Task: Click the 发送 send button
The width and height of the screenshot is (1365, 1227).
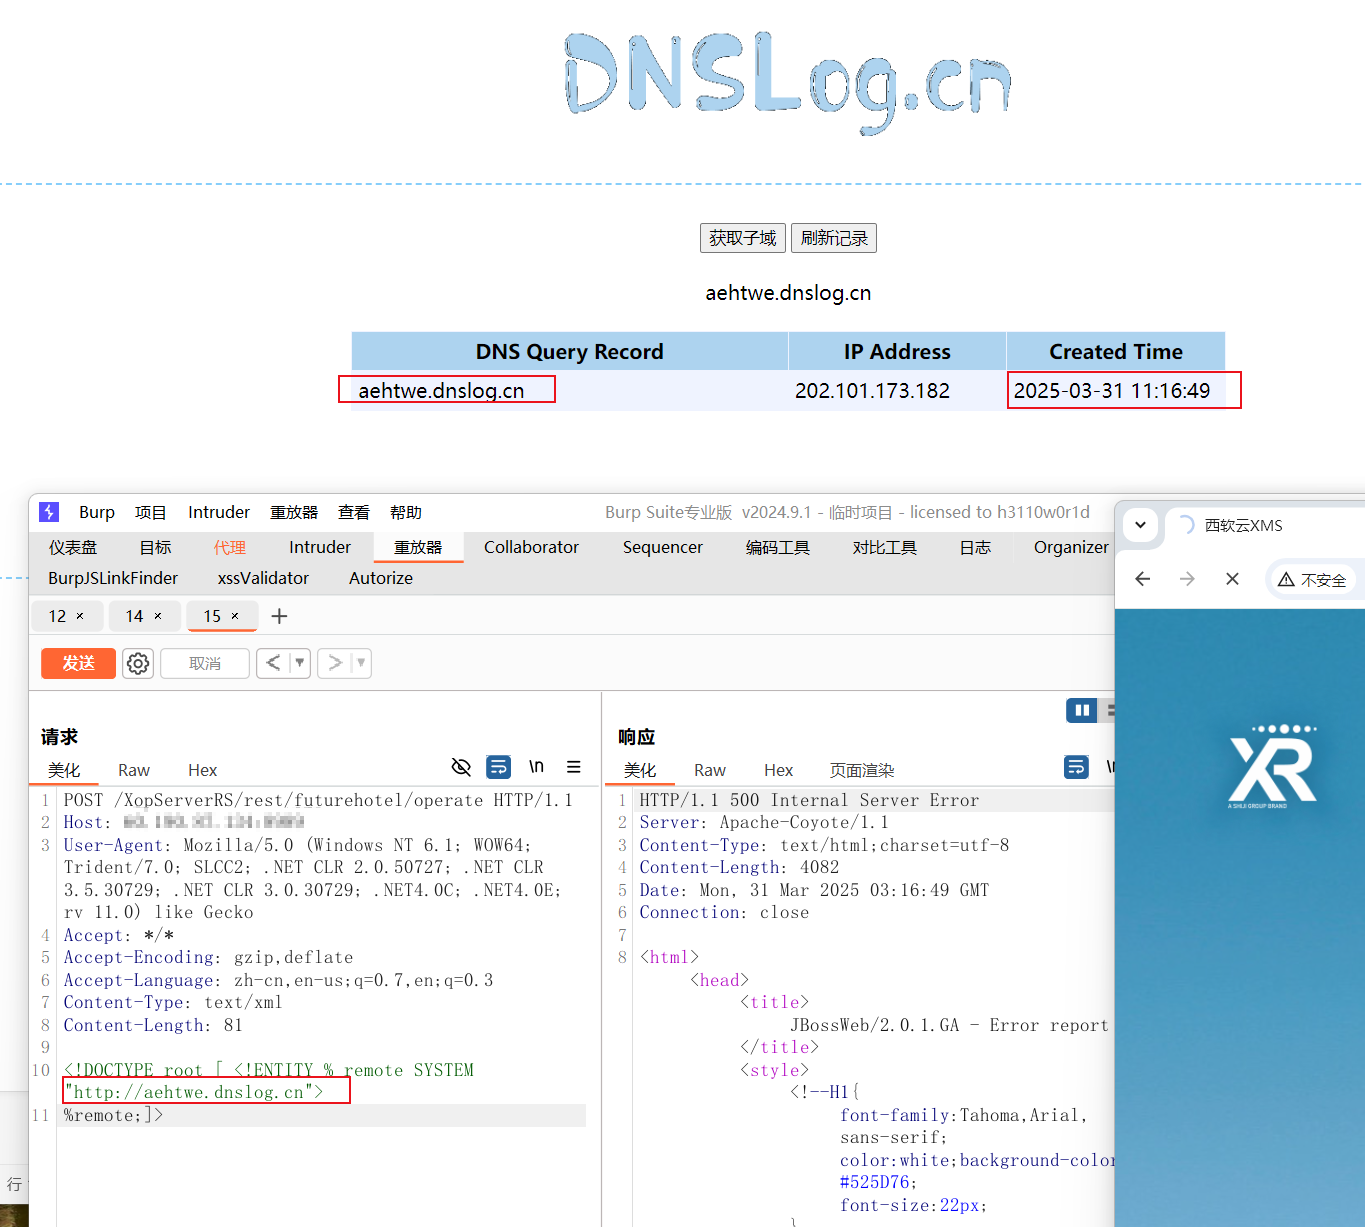Action: pyautogui.click(x=78, y=663)
